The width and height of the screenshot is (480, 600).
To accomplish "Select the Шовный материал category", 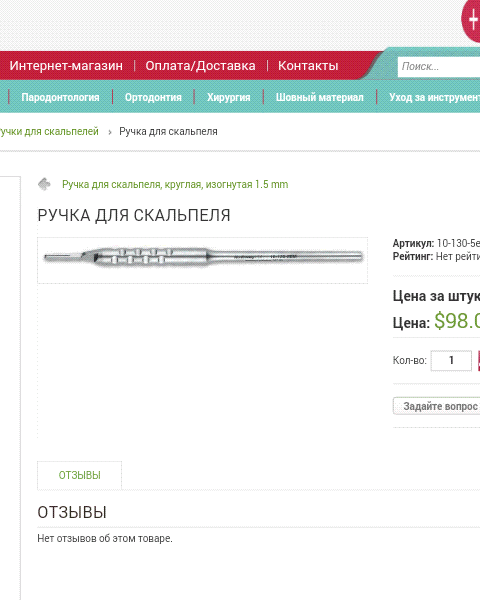I will pyautogui.click(x=320, y=97).
